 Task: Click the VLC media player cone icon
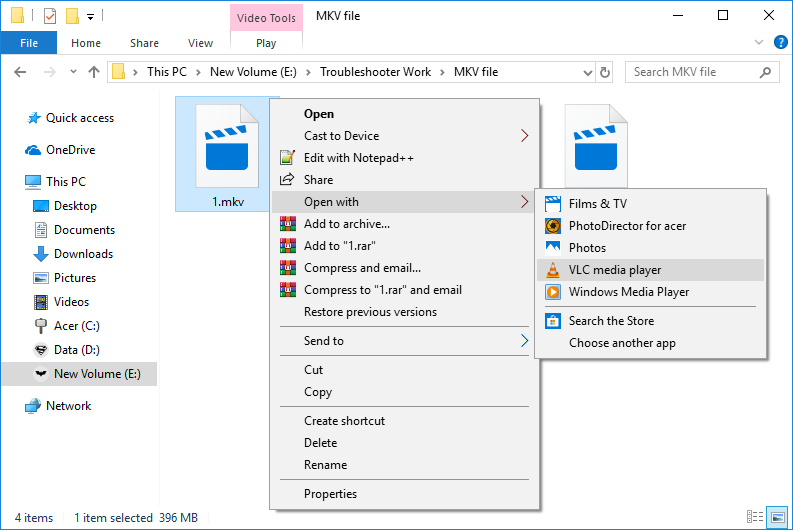pos(553,270)
